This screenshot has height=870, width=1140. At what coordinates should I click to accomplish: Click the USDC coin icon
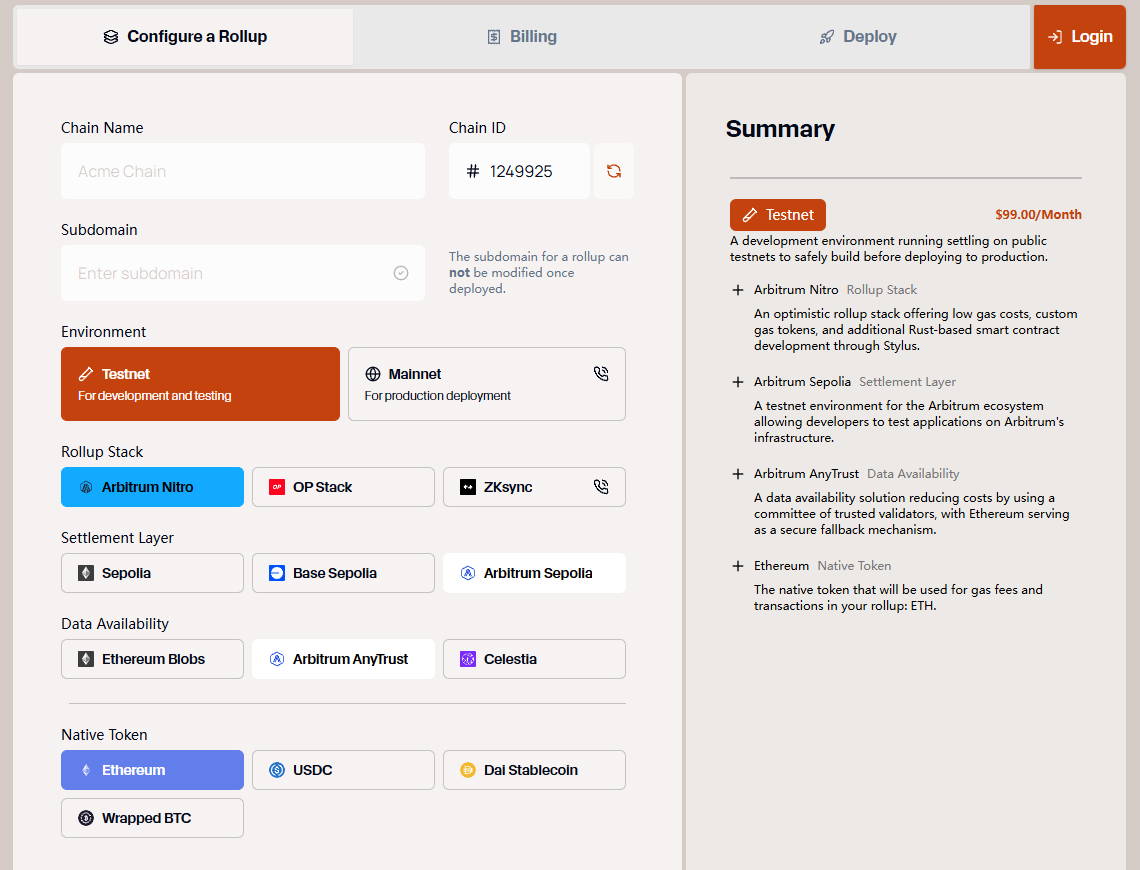coord(277,770)
